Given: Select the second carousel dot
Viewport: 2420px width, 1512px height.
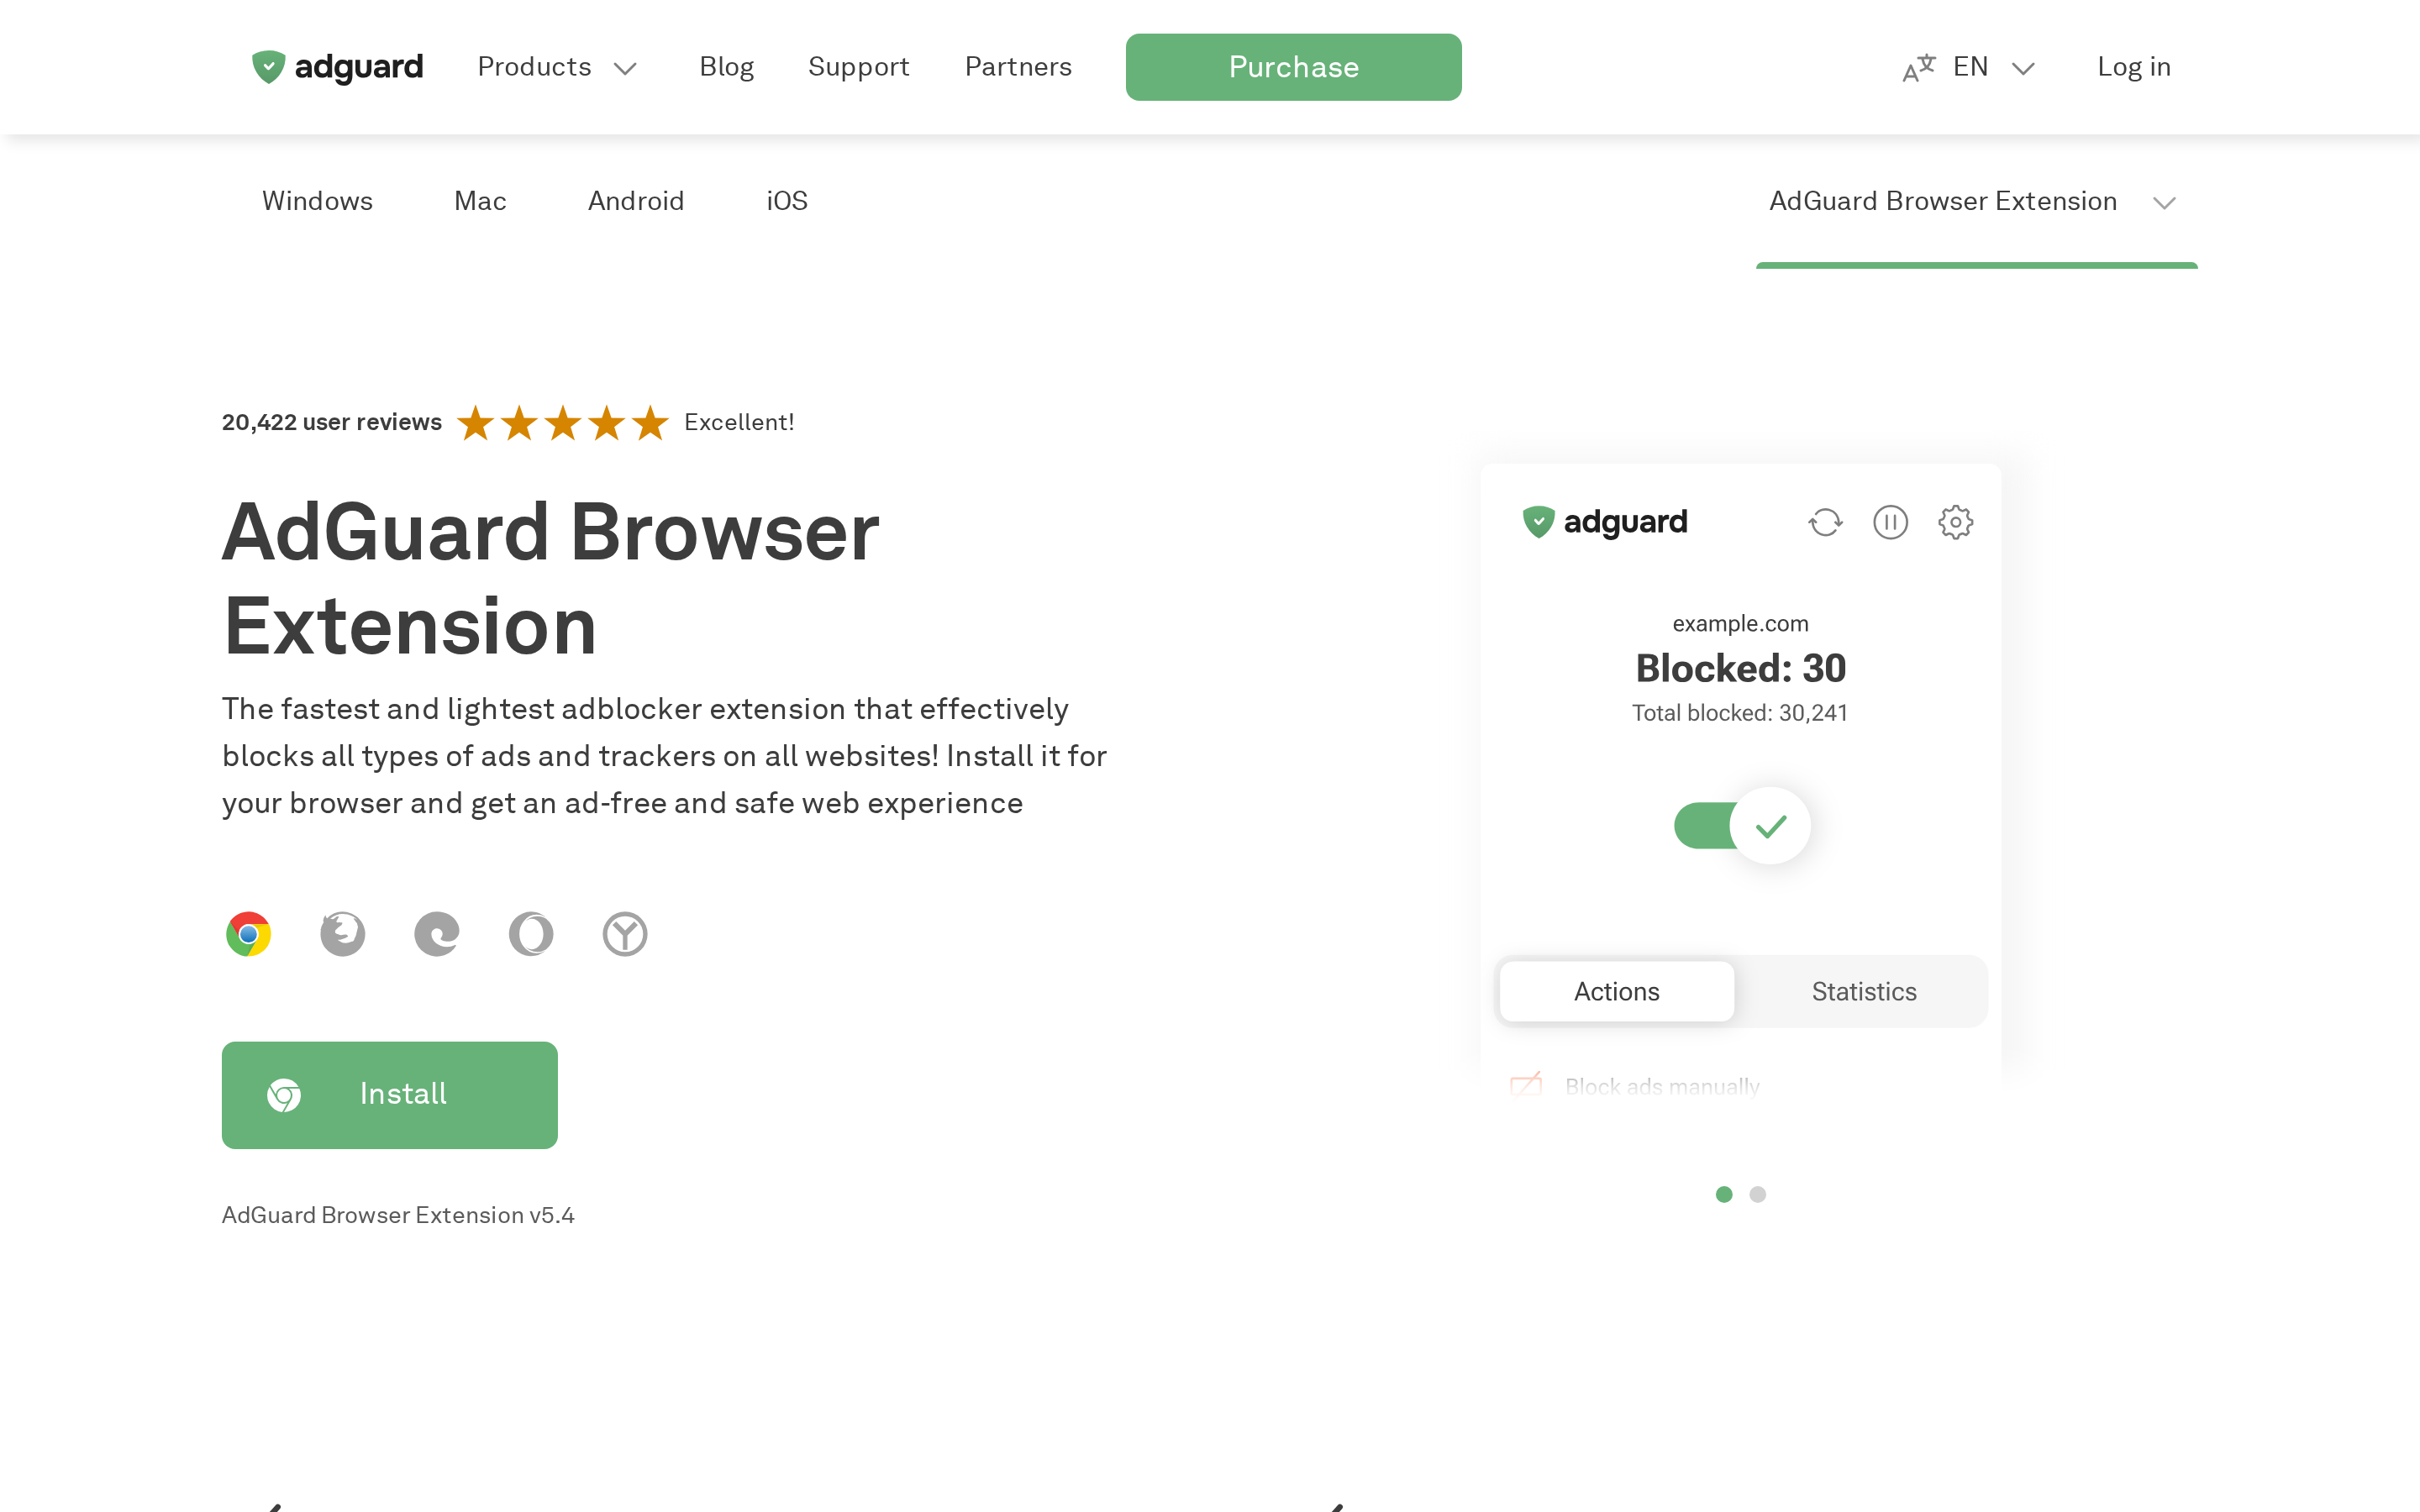Looking at the screenshot, I should coord(1758,1194).
